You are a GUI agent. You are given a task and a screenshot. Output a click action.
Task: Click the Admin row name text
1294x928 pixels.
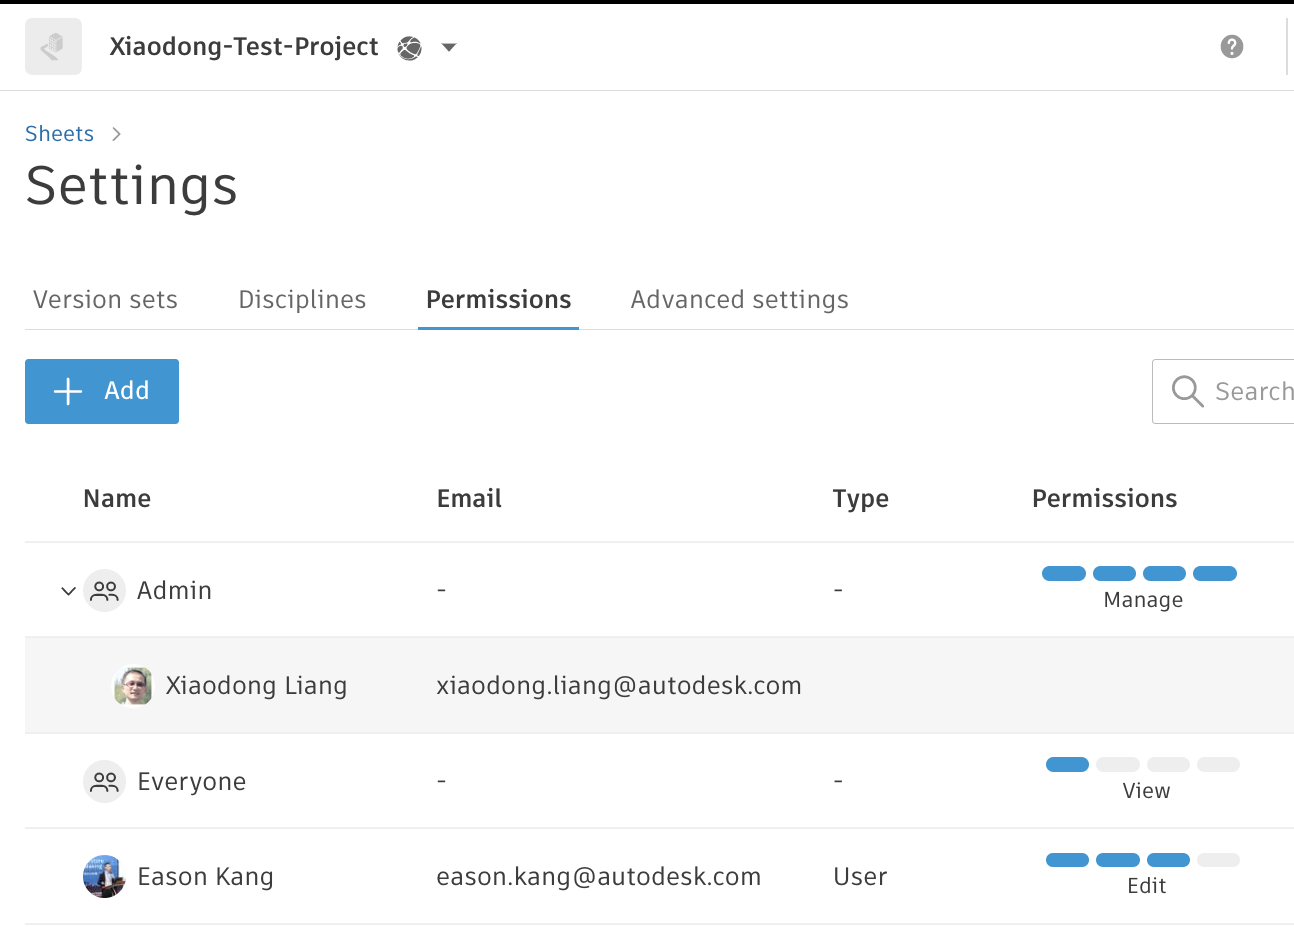pos(174,590)
